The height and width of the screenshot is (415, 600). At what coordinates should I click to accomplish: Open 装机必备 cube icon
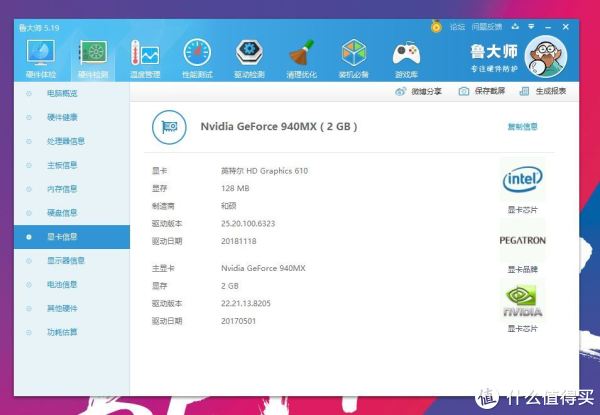click(x=354, y=52)
